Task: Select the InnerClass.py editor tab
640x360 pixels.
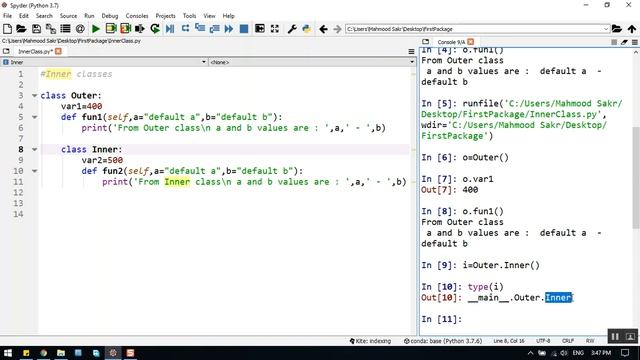Action: coord(36,51)
